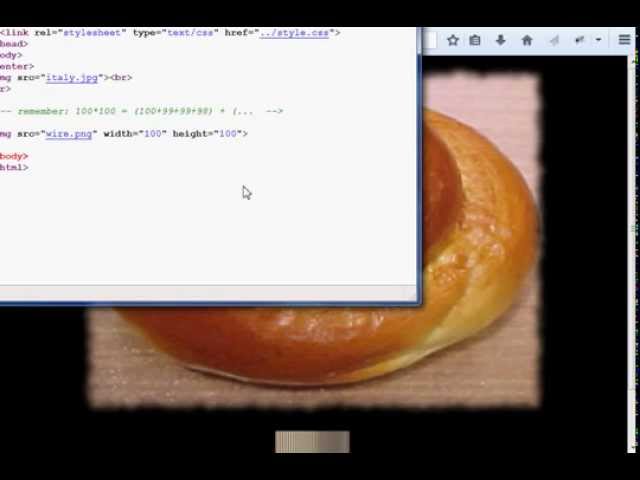Click the browser page vertical scrollbar

pos(632,253)
